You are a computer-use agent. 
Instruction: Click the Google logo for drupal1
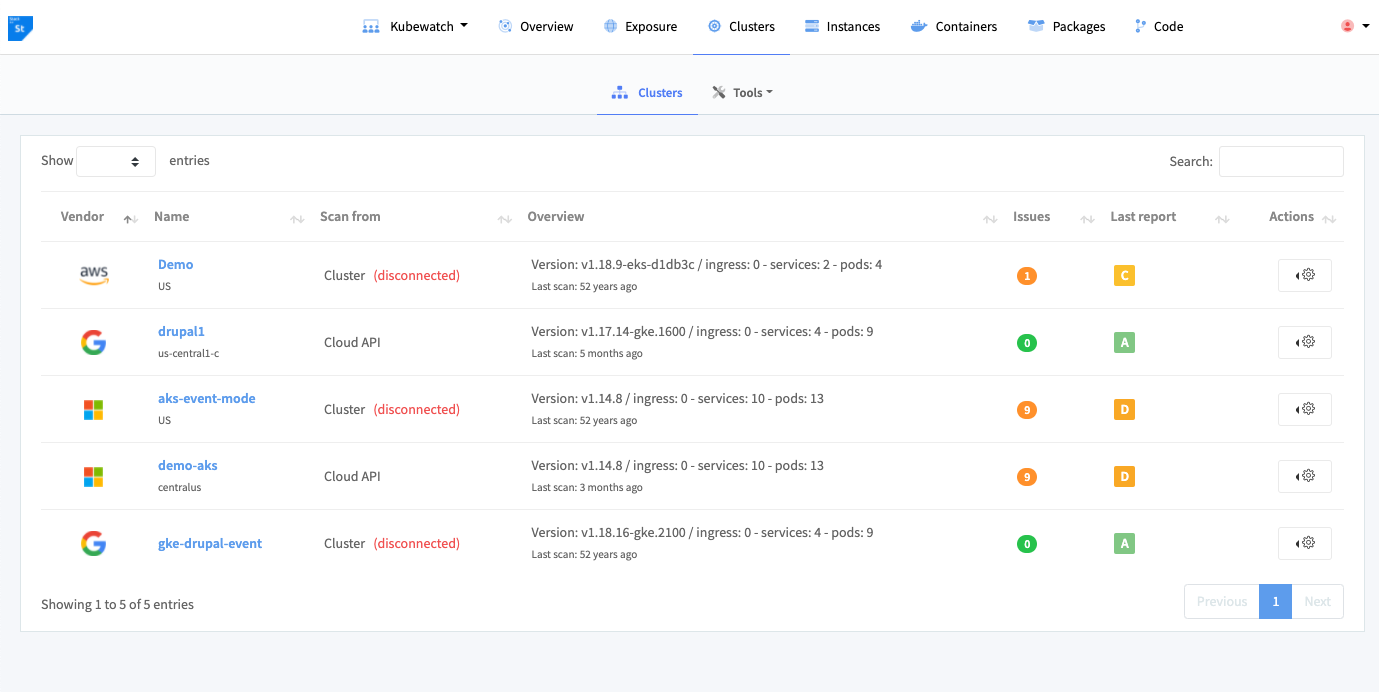point(93,343)
